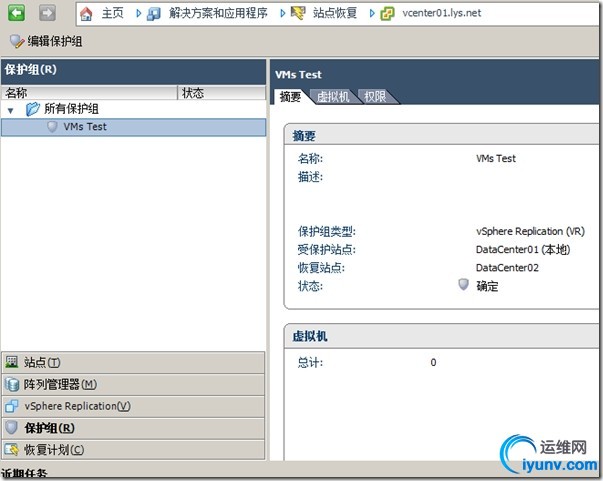Click the VMs Test panel title
603x481 pixels.
coord(298,75)
